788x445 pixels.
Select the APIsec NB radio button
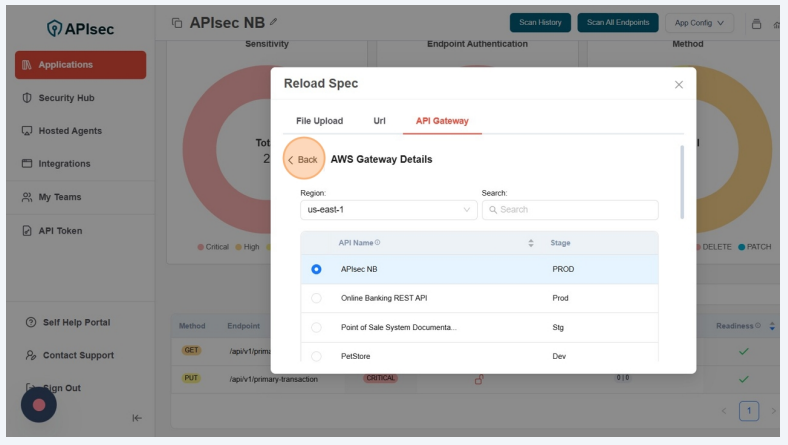316,269
